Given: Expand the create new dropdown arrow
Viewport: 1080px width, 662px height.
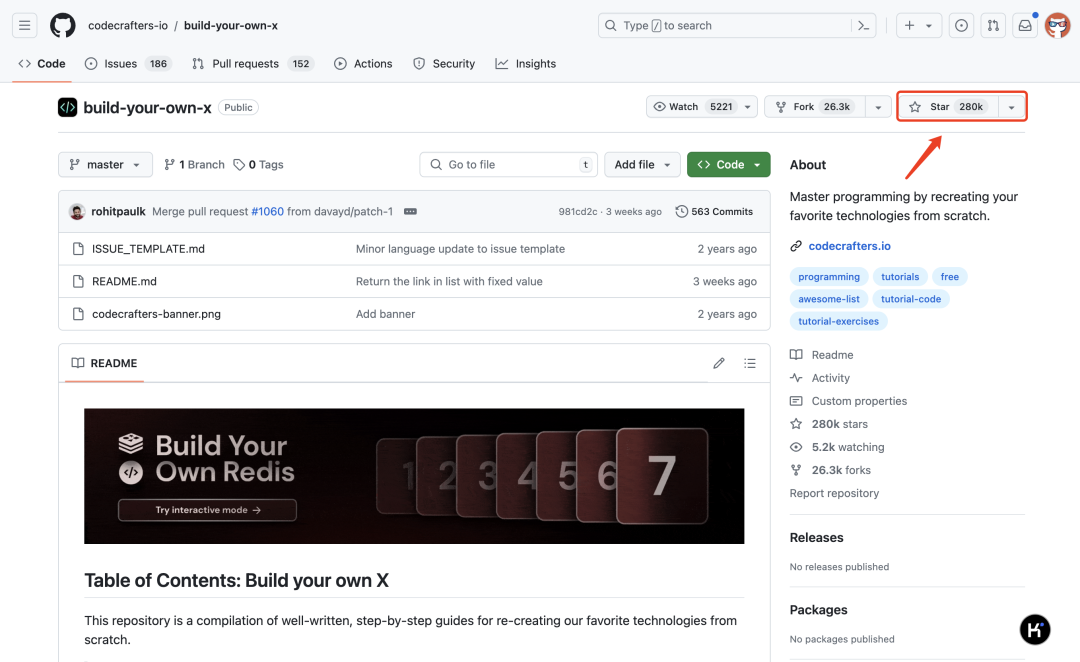Looking at the screenshot, I should pyautogui.click(x=929, y=25).
